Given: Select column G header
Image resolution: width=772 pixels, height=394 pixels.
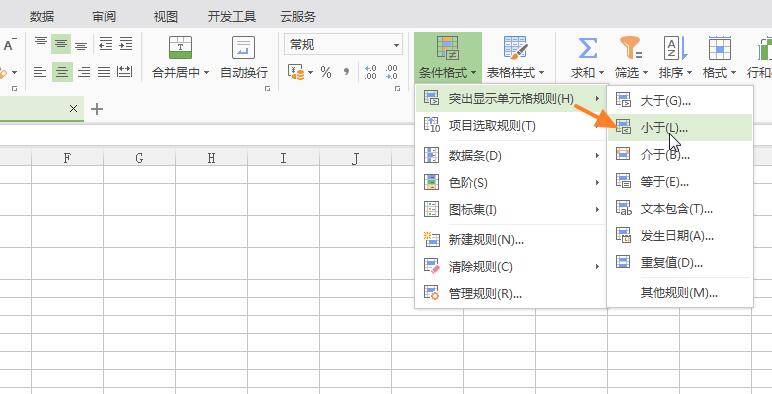Looking at the screenshot, I should 139,158.
